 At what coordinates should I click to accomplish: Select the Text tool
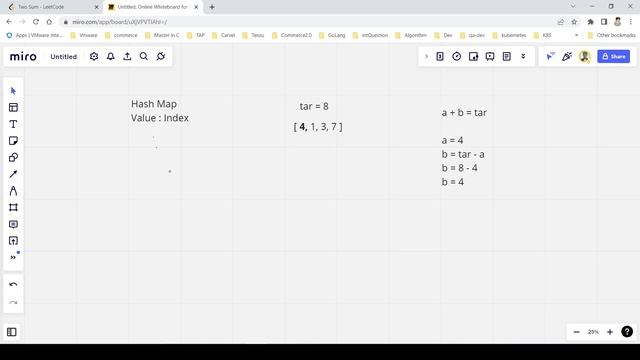coord(13,124)
